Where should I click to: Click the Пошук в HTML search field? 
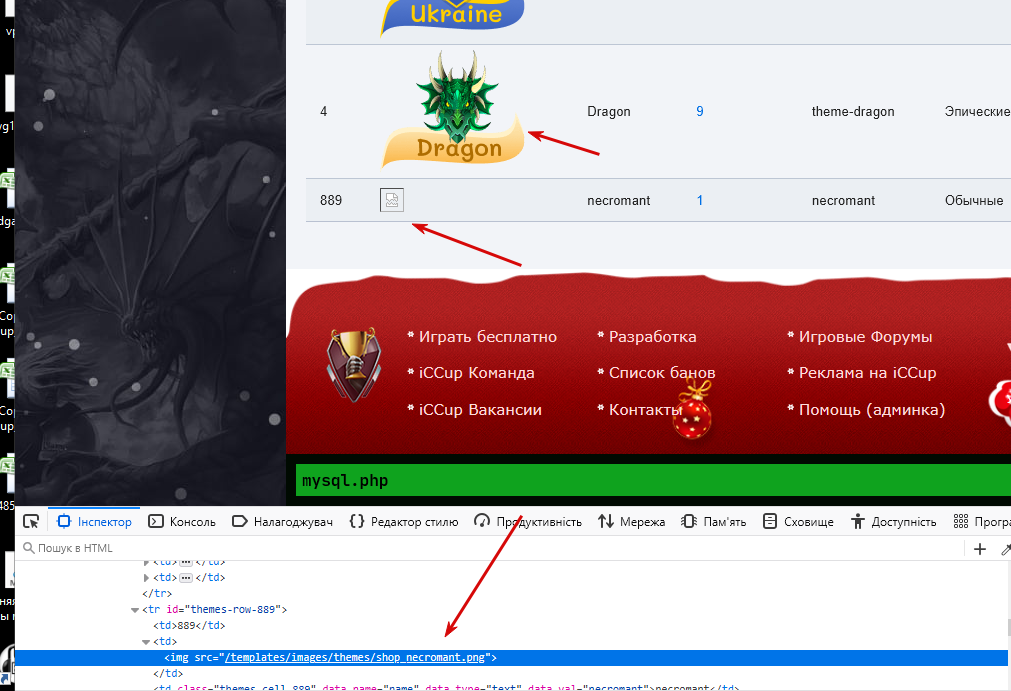[490, 548]
